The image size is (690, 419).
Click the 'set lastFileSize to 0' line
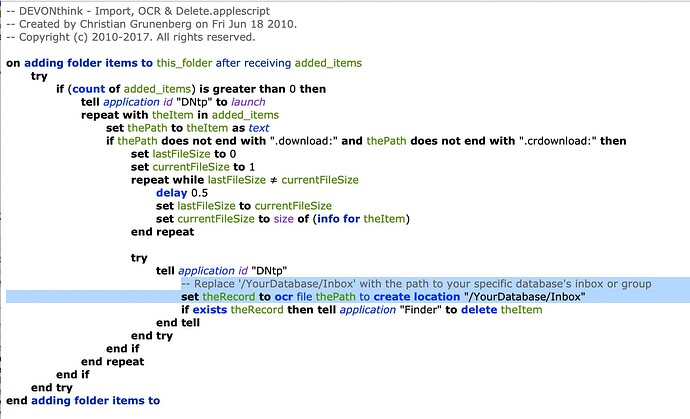[x=195, y=154]
